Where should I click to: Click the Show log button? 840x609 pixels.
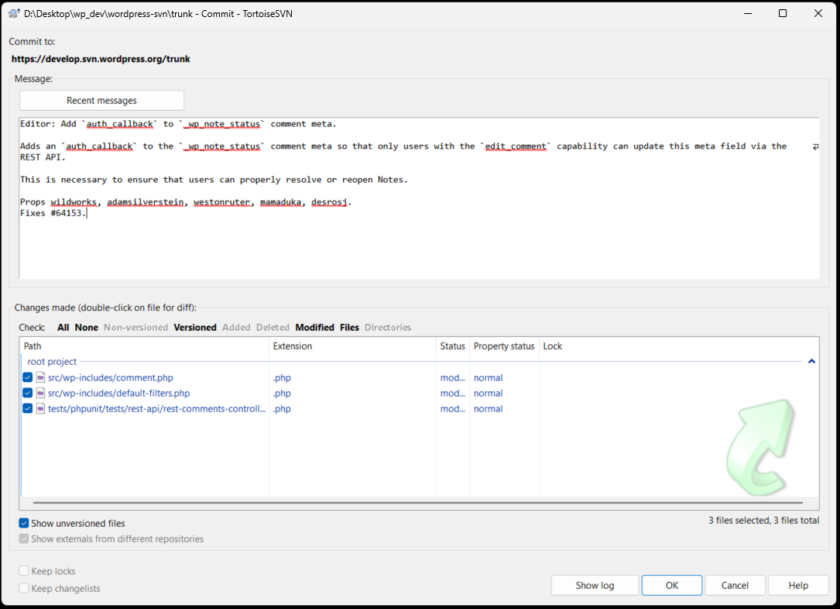coord(594,585)
